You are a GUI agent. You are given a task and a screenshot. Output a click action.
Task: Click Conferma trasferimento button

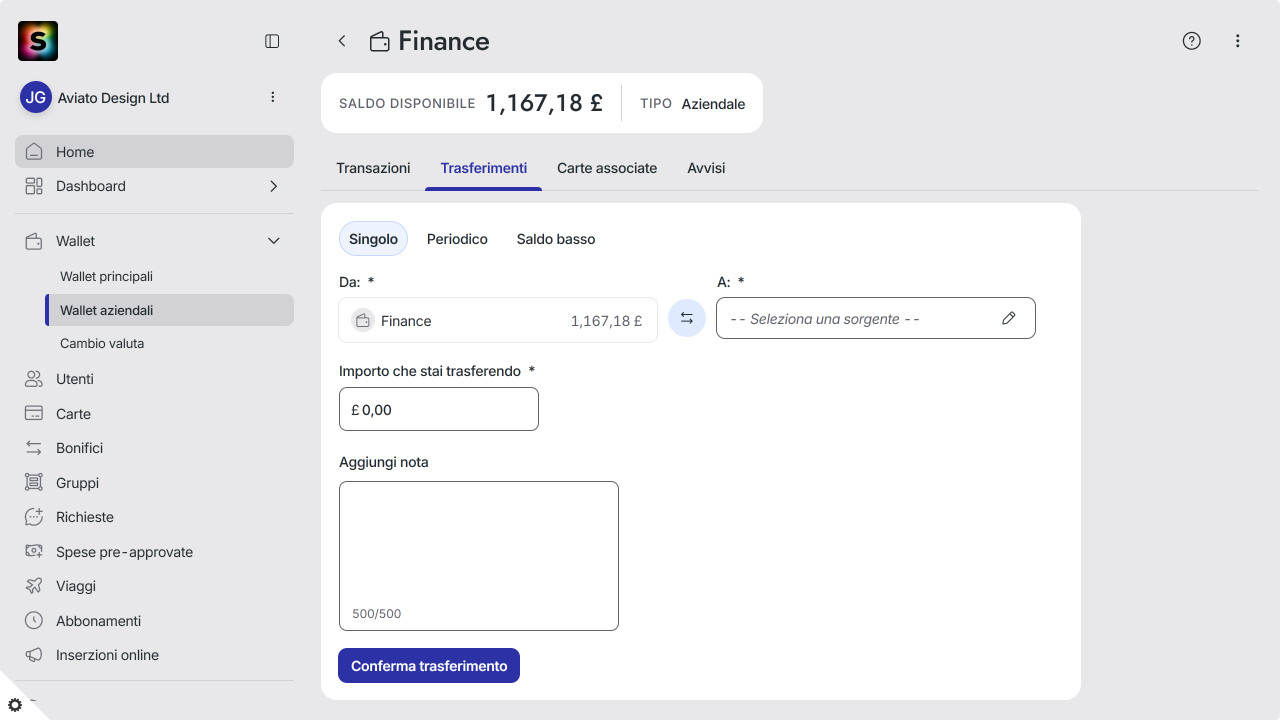429,666
